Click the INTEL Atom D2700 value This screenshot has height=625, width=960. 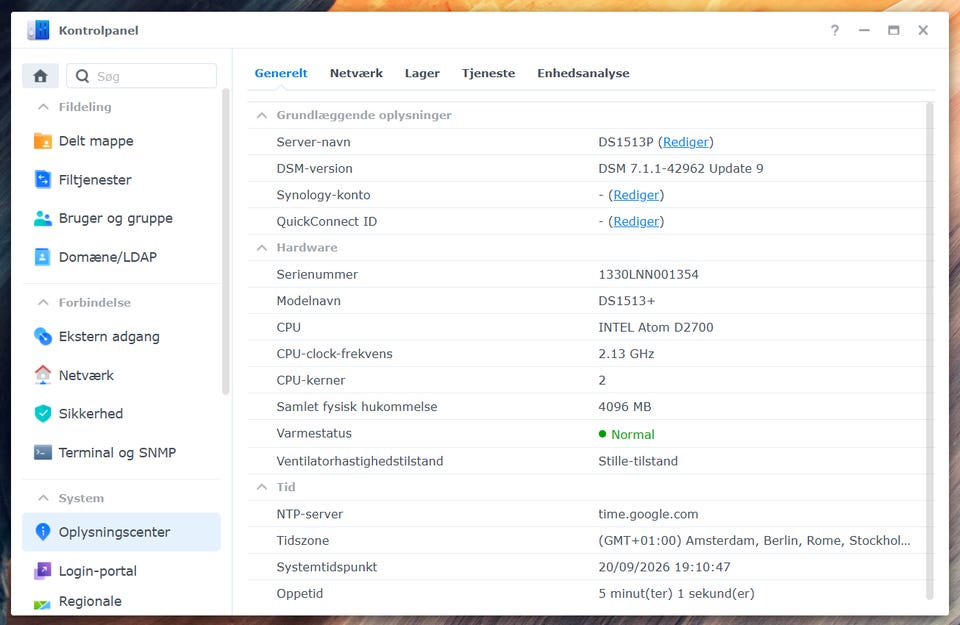656,327
